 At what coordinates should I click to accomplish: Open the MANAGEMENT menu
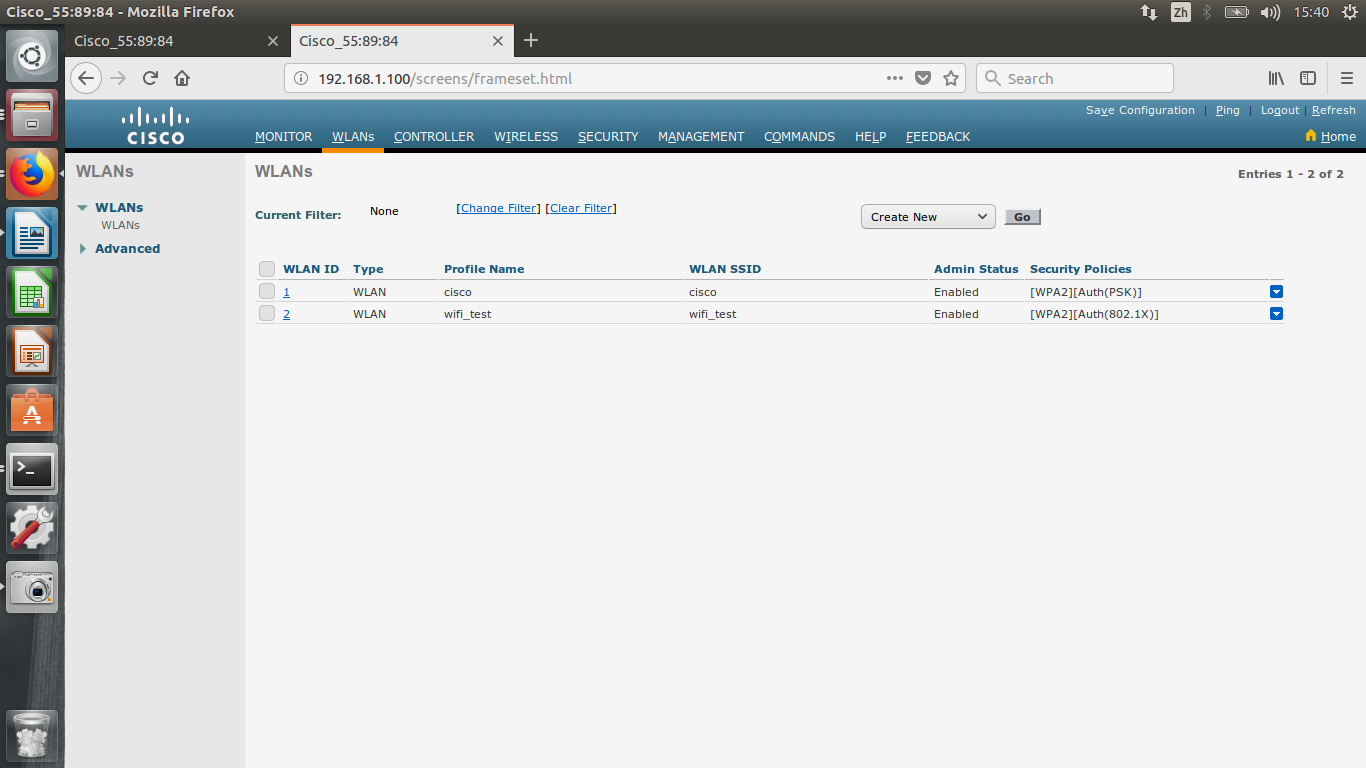(701, 137)
